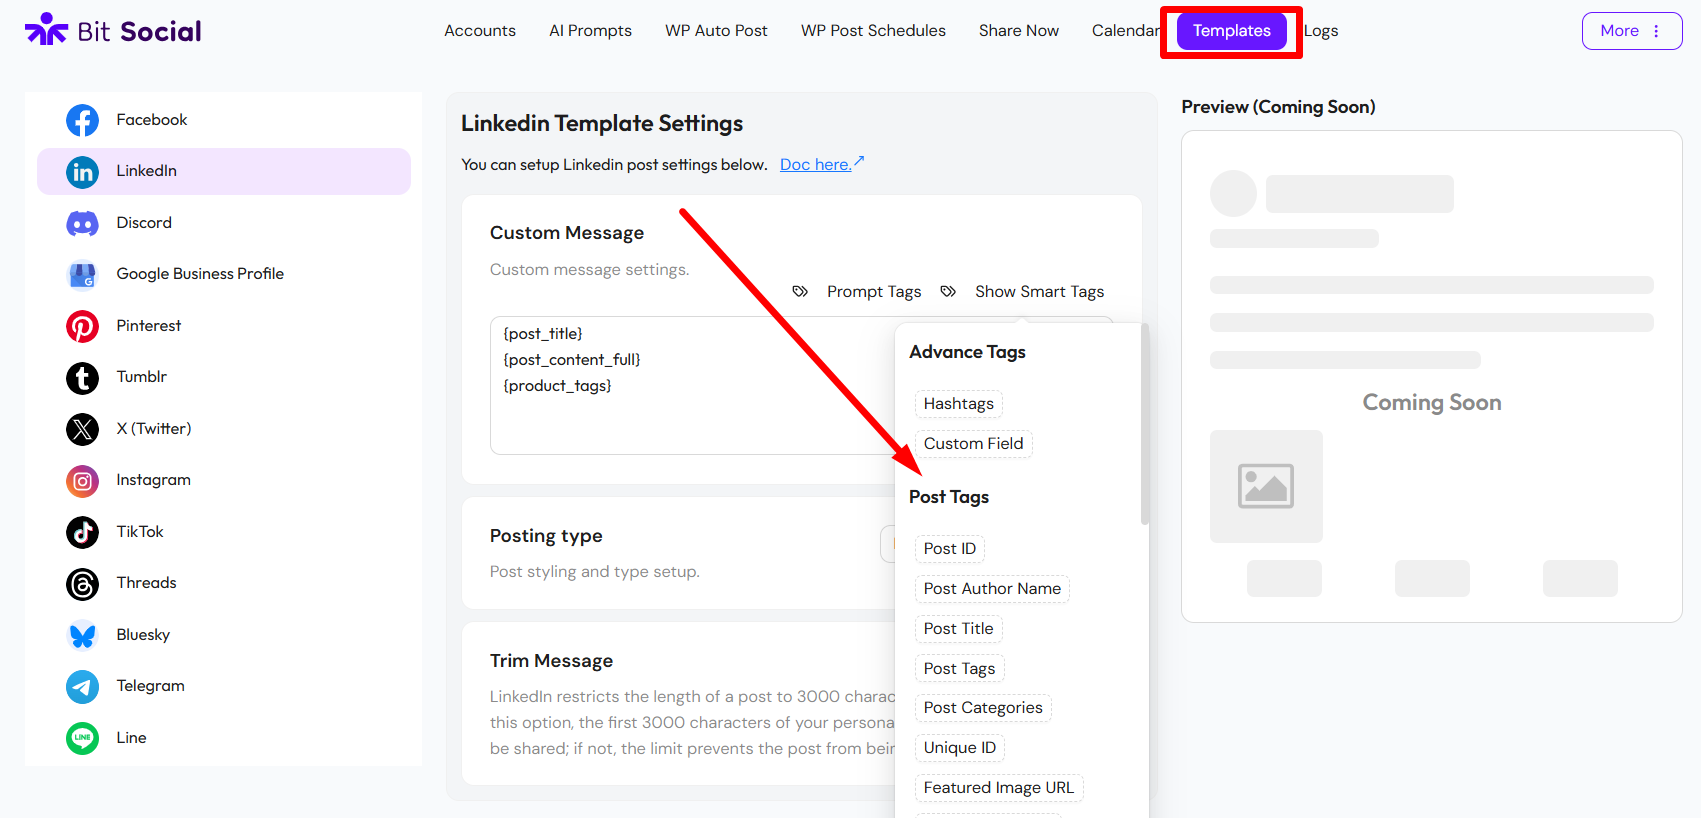Select the Telegram icon in sidebar
Screen dimensions: 1701x818
pyautogui.click(x=82, y=687)
